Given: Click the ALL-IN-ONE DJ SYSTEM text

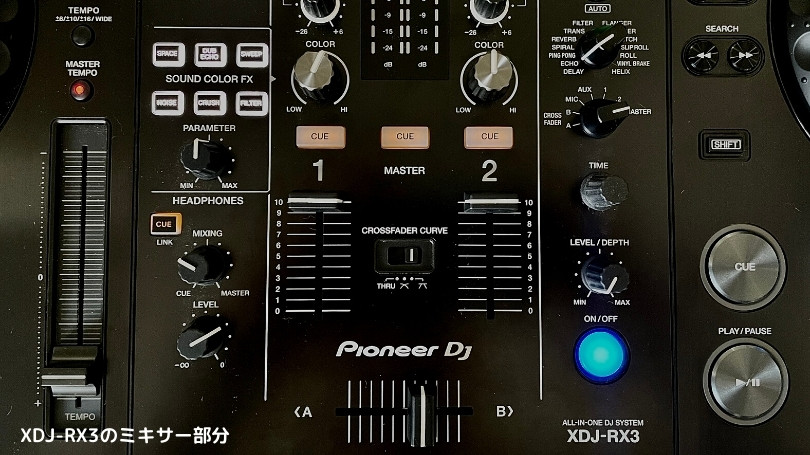Looking at the screenshot, I should coord(602,422).
